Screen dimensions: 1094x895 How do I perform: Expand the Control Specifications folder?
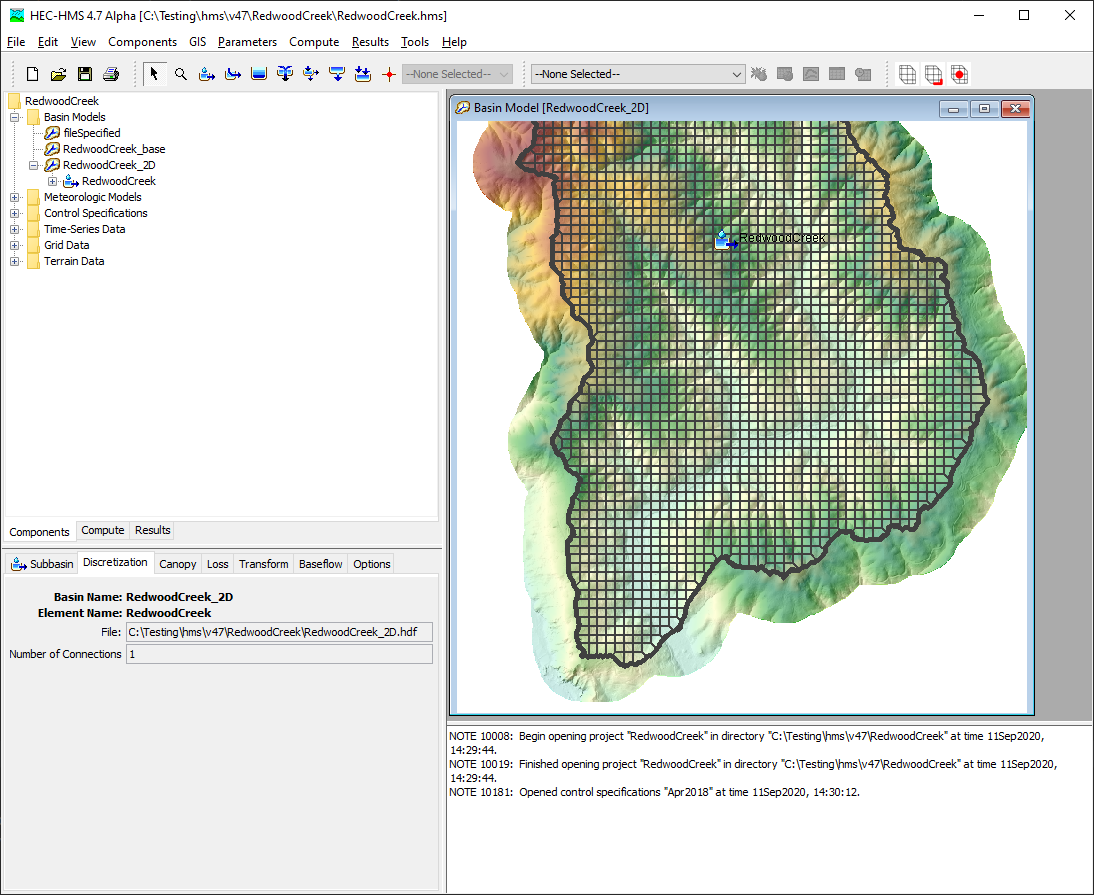(x=14, y=213)
